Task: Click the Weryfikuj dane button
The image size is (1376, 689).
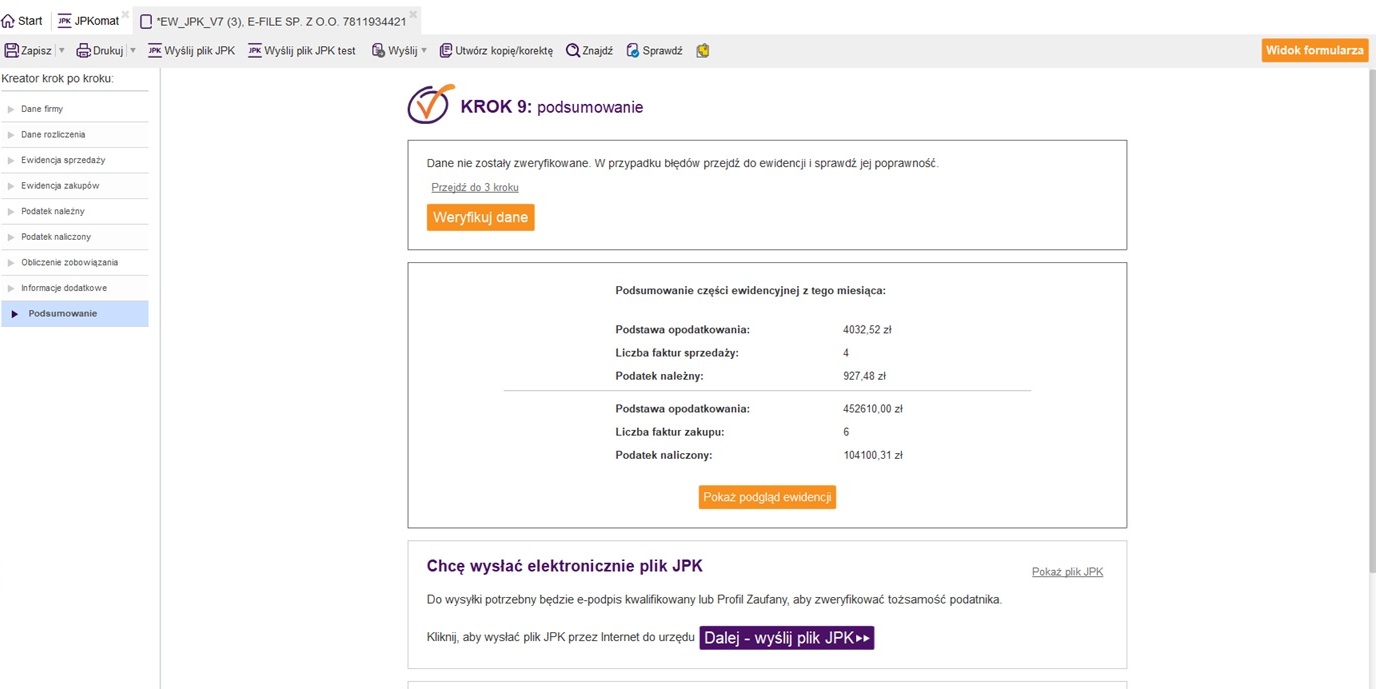Action: pos(480,217)
